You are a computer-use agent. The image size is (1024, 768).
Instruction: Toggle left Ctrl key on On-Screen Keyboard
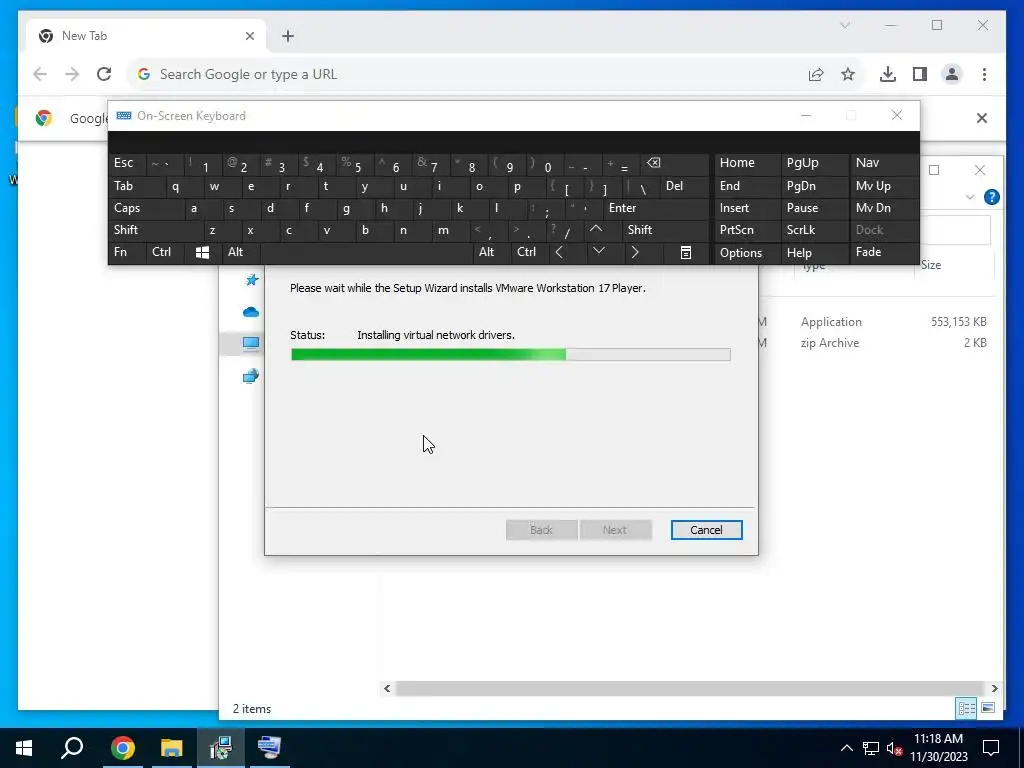point(165,252)
